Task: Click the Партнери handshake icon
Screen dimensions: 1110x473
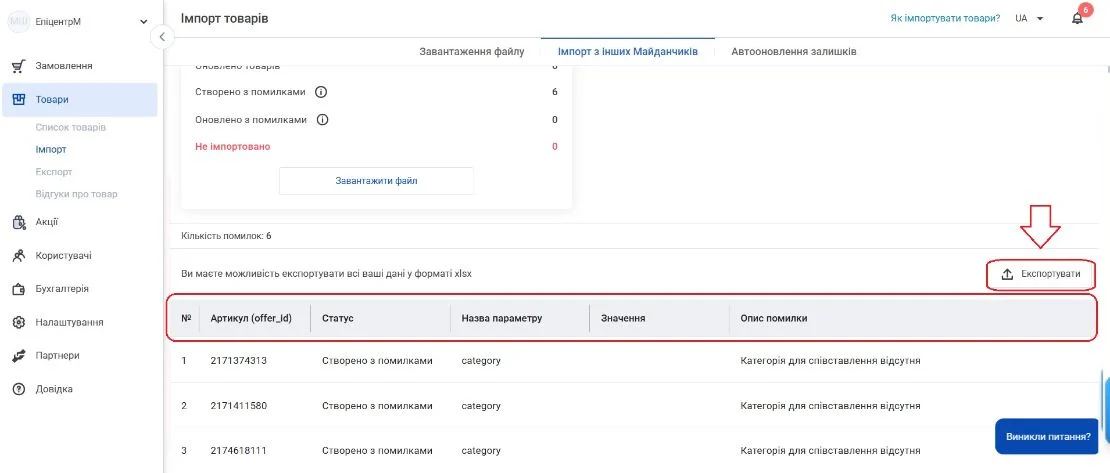Action: click(19, 355)
